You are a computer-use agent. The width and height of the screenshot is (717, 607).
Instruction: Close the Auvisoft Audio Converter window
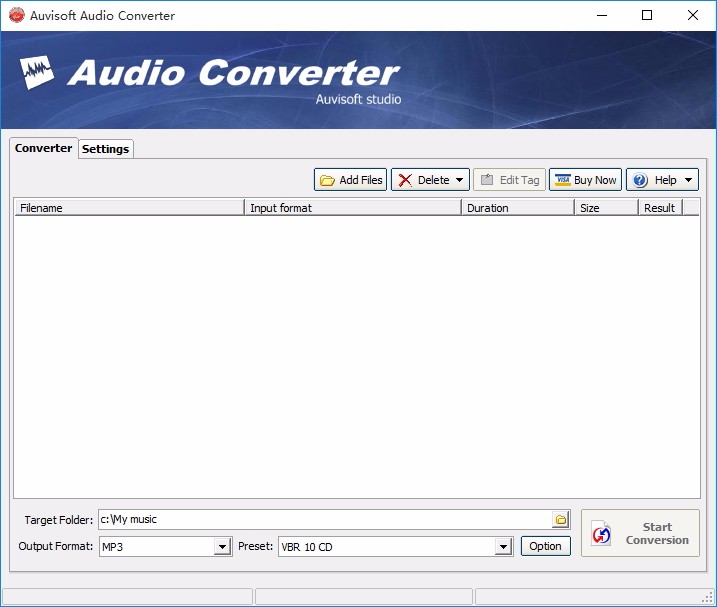[x=693, y=15]
